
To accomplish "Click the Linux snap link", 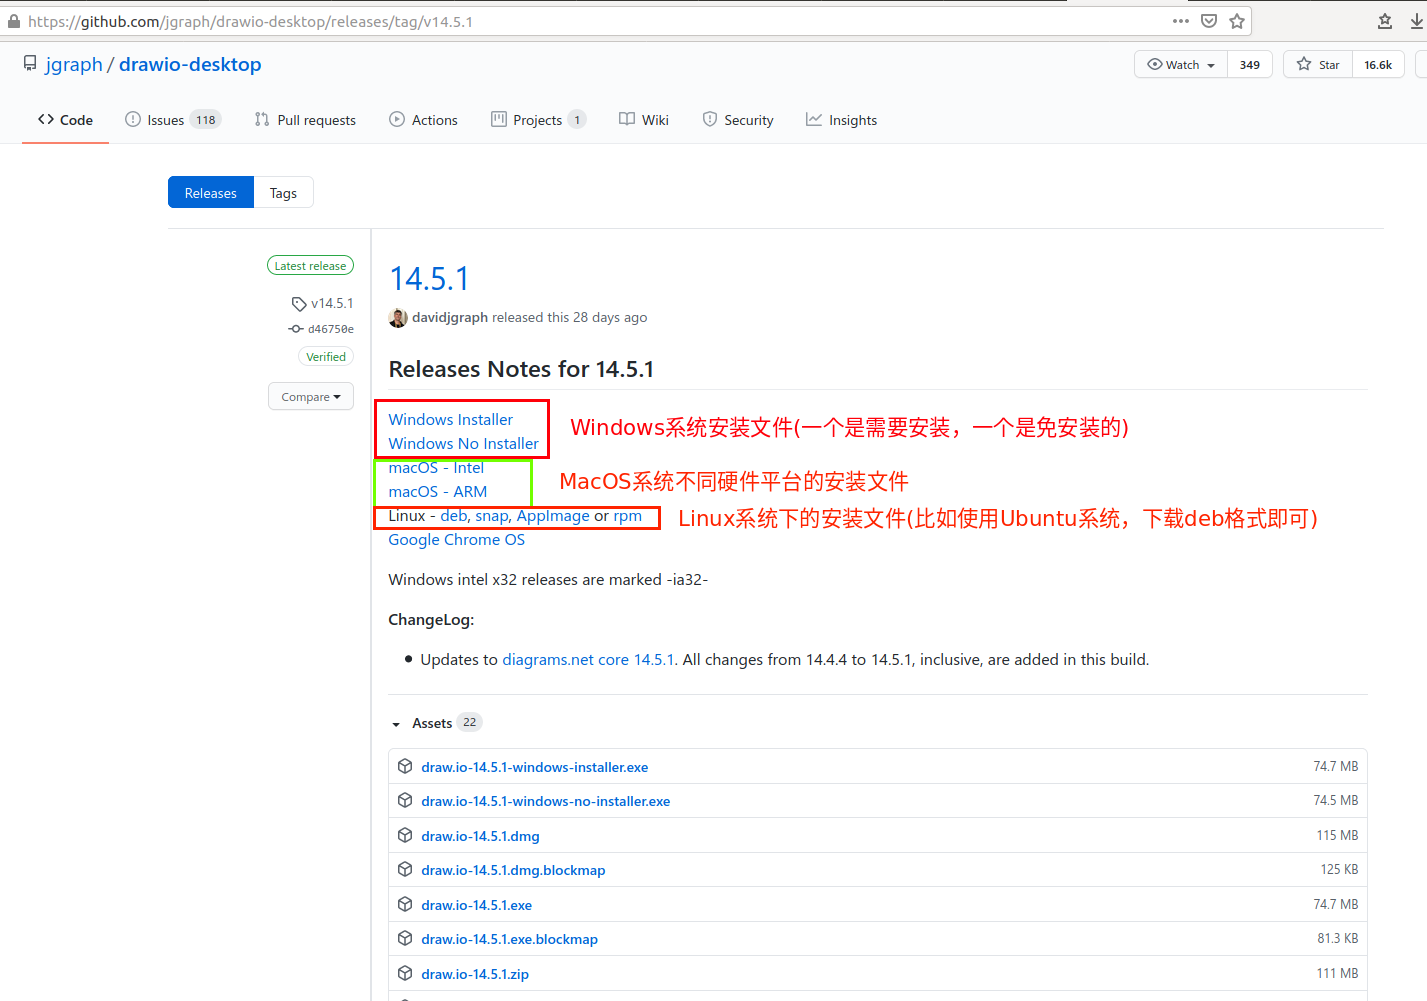I will pyautogui.click(x=491, y=516).
